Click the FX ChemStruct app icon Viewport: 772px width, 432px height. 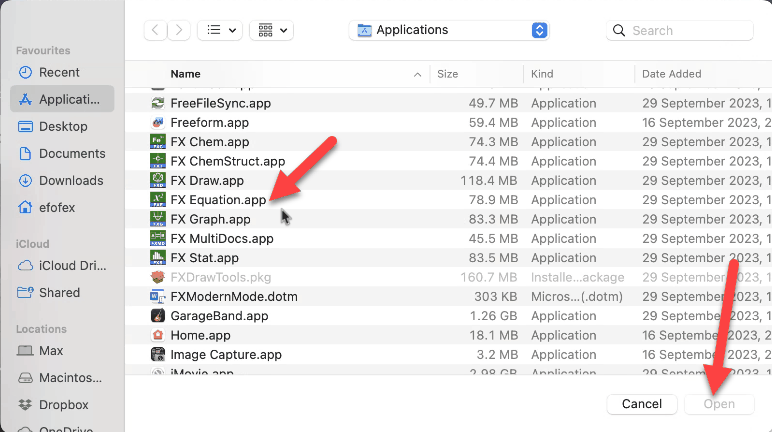158,161
